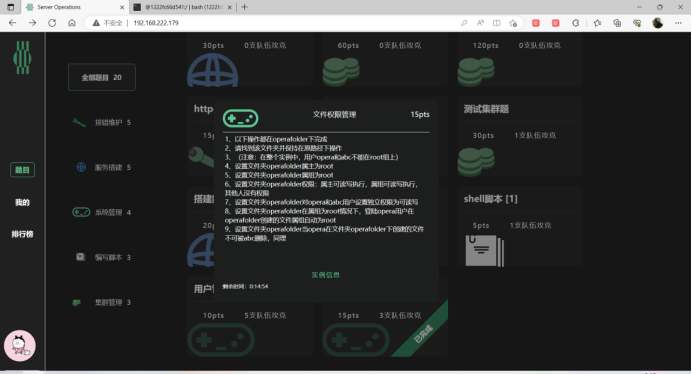This screenshot has height=374, width=692.
Task: Go to the 题目 sidebar tab
Action: coord(22,170)
